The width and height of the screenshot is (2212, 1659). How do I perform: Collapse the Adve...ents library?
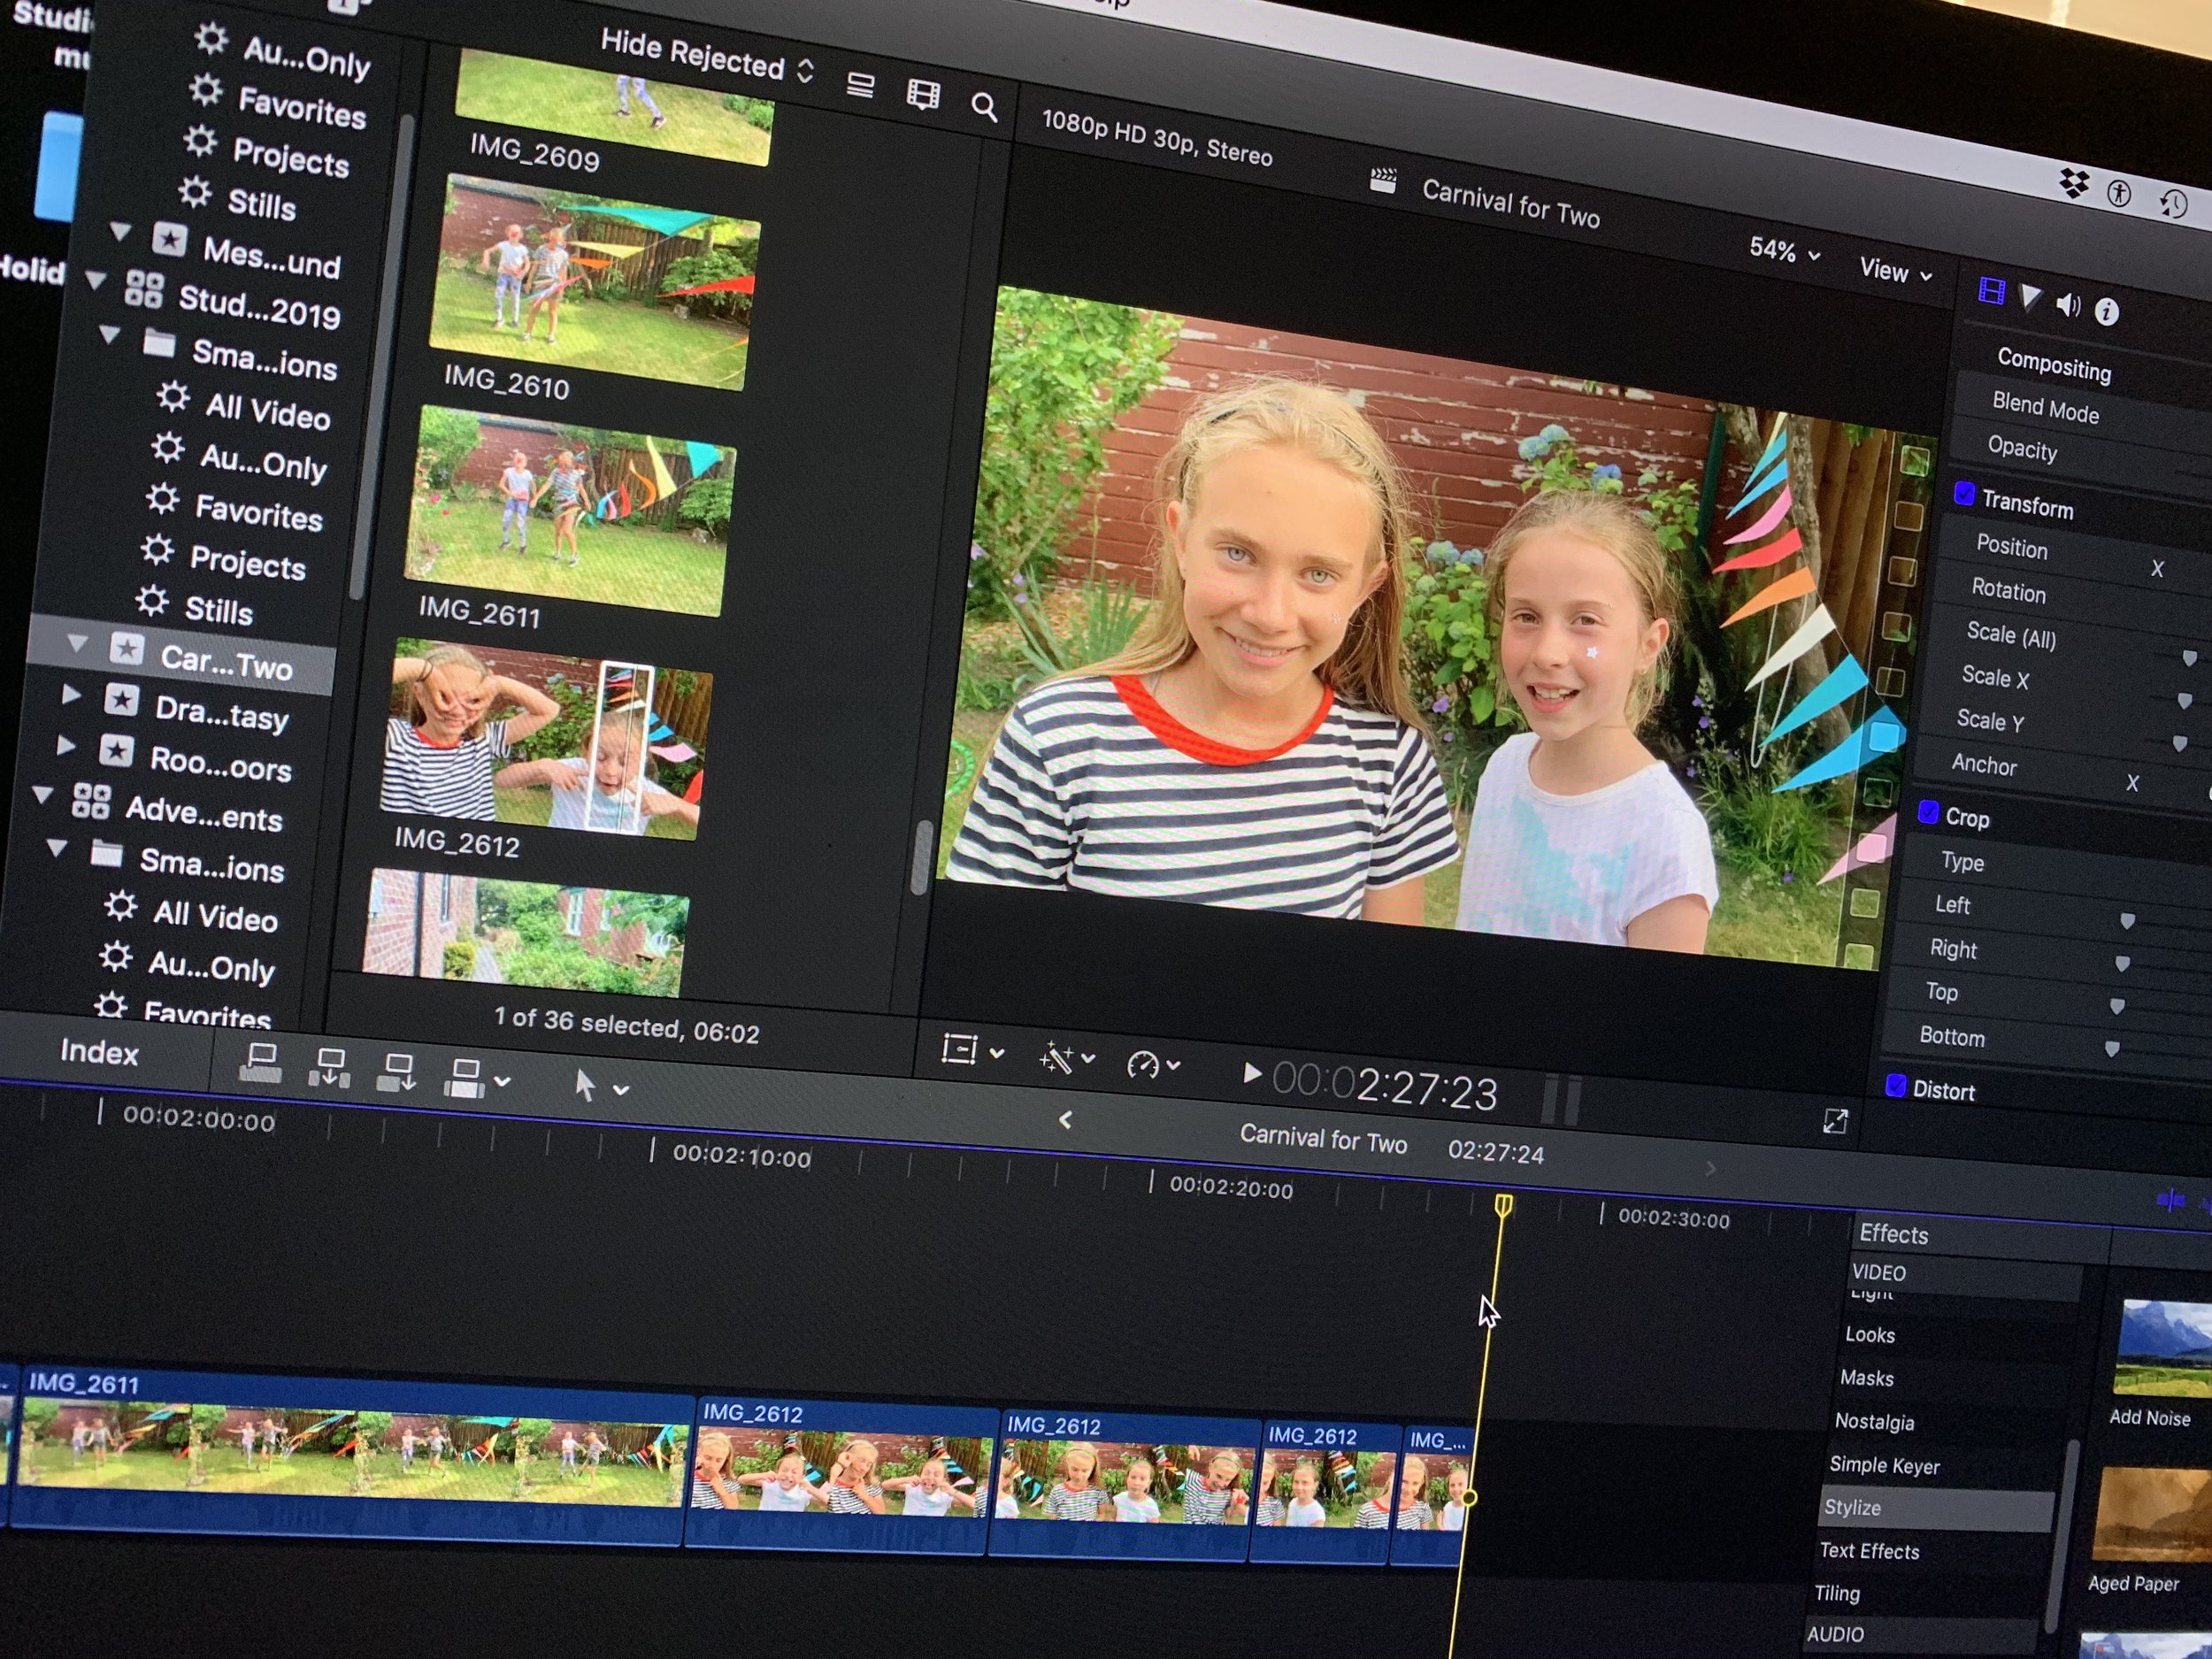tap(42, 795)
